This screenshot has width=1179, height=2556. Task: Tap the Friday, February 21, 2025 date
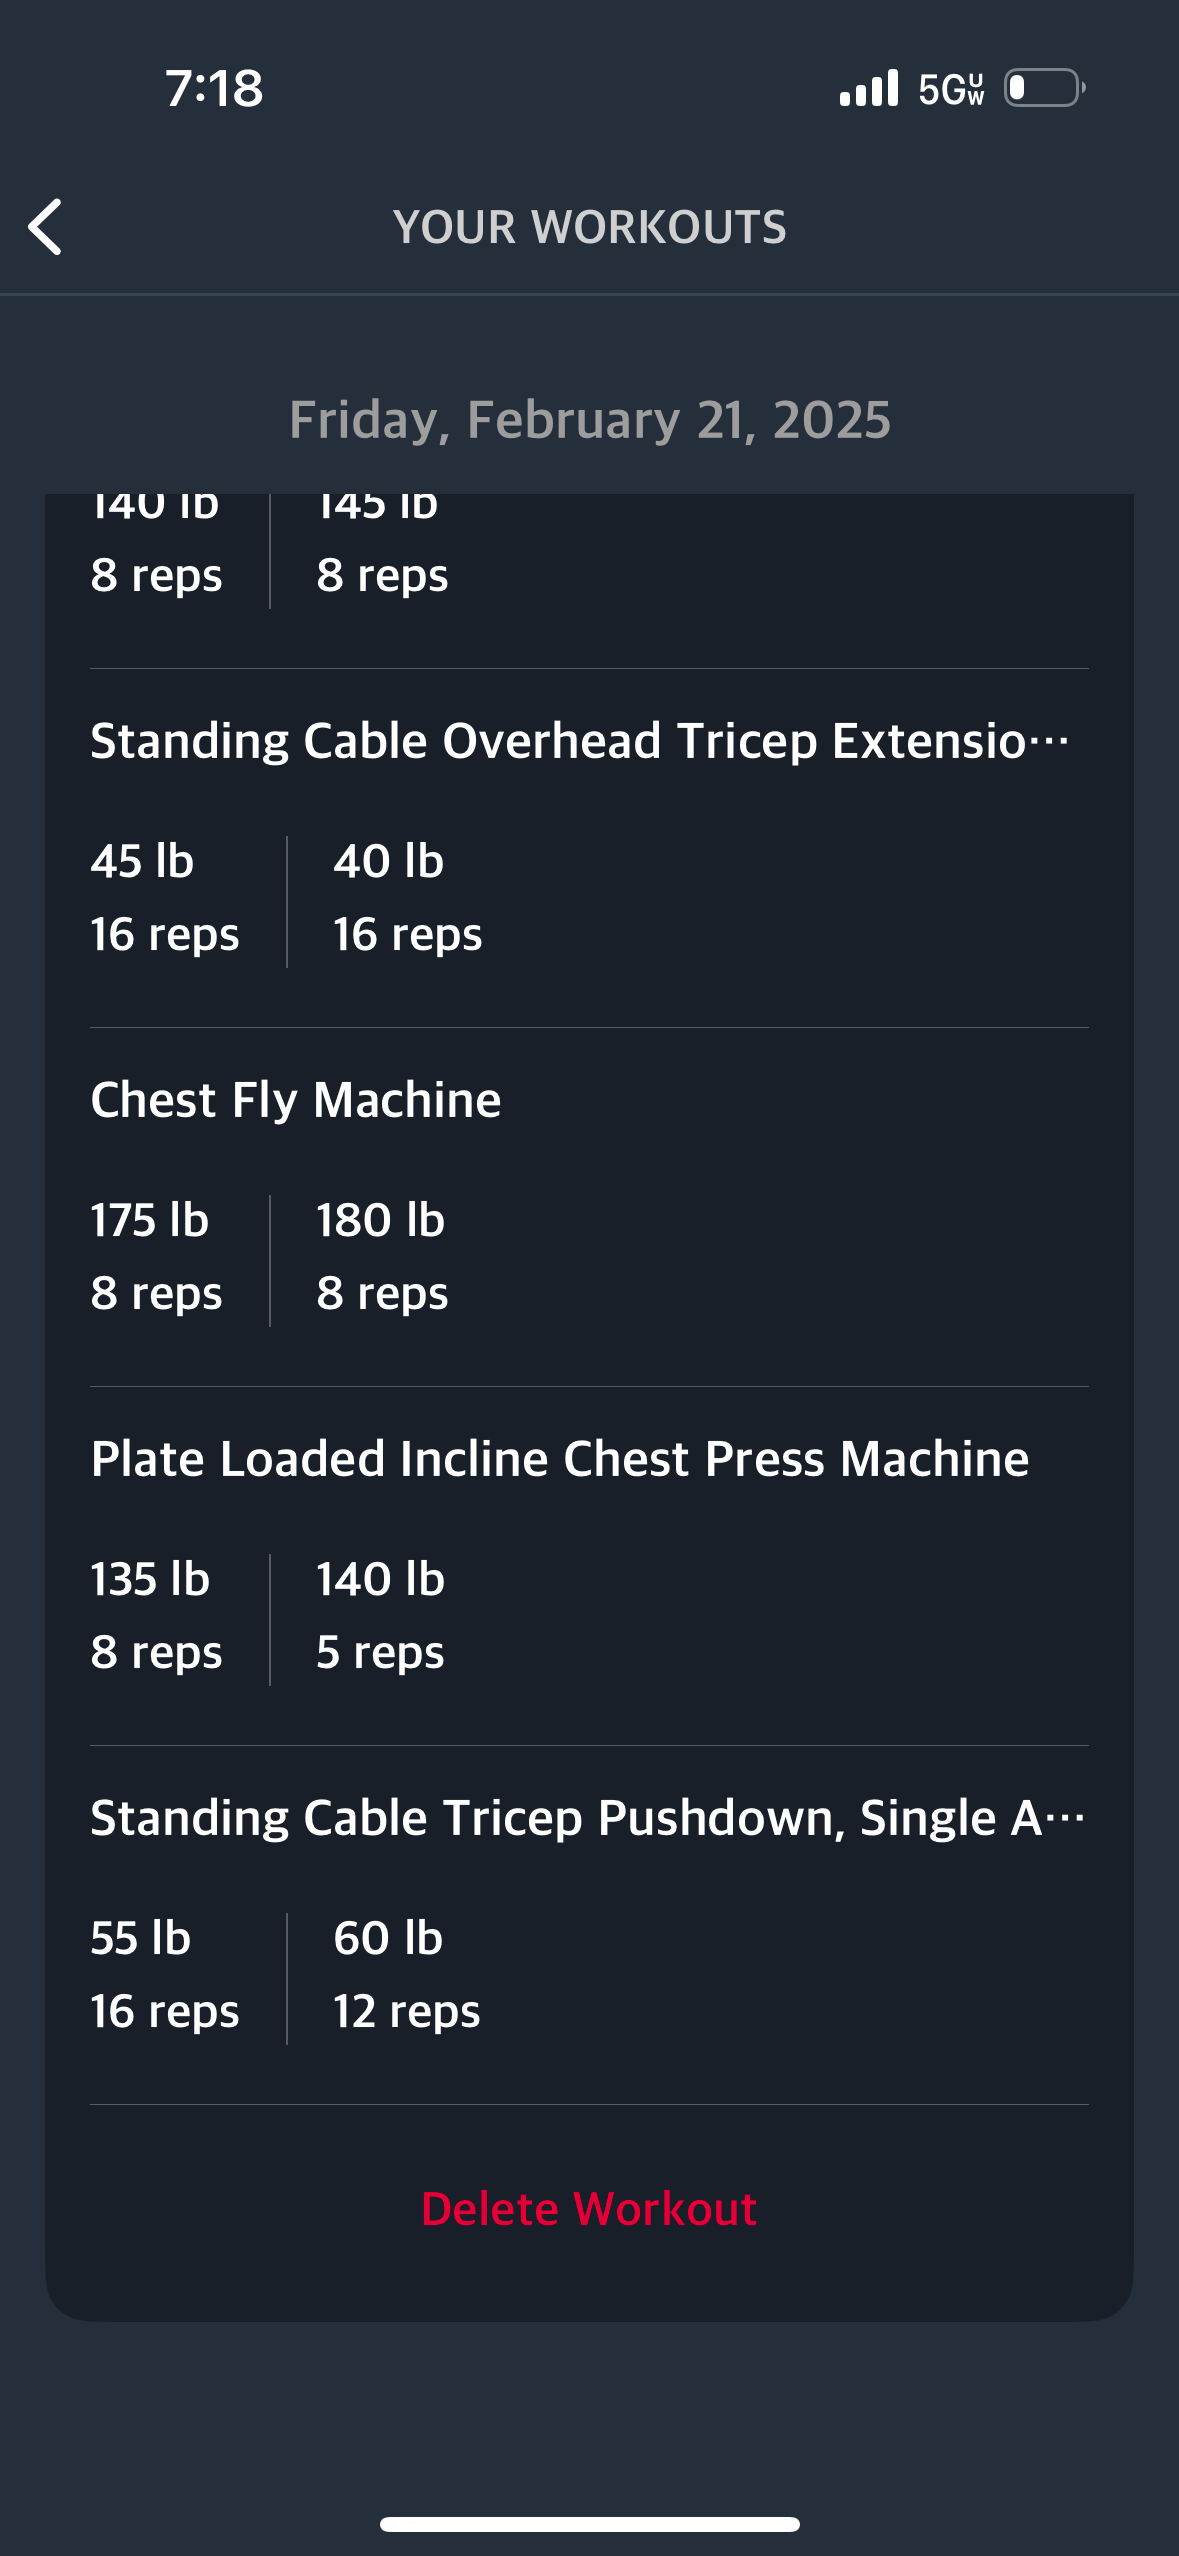coord(590,420)
